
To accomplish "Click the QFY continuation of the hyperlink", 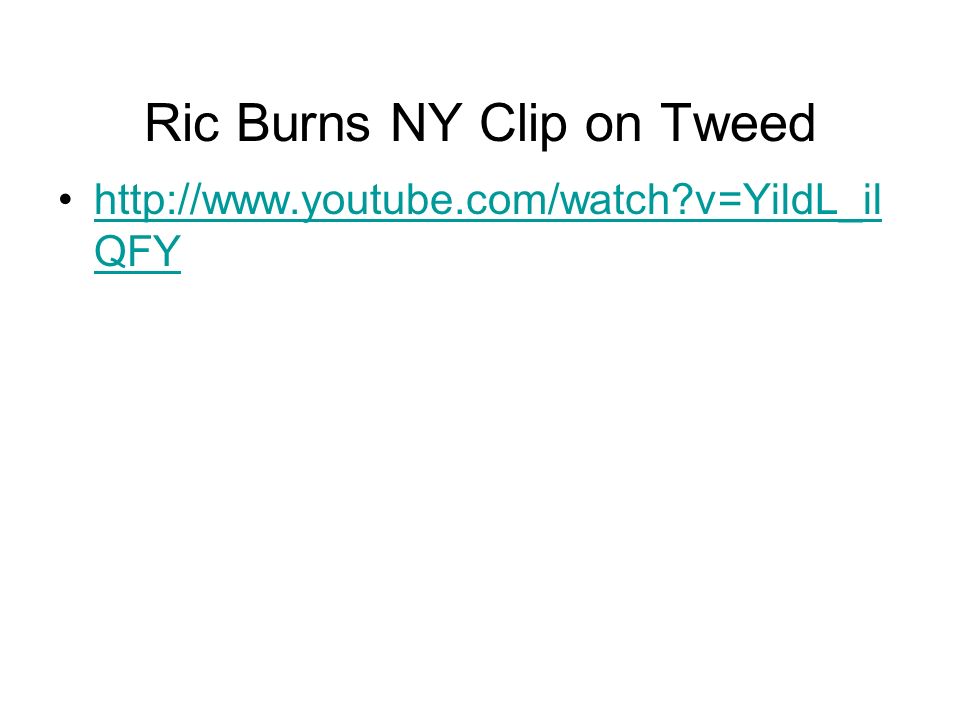I will [138, 251].
